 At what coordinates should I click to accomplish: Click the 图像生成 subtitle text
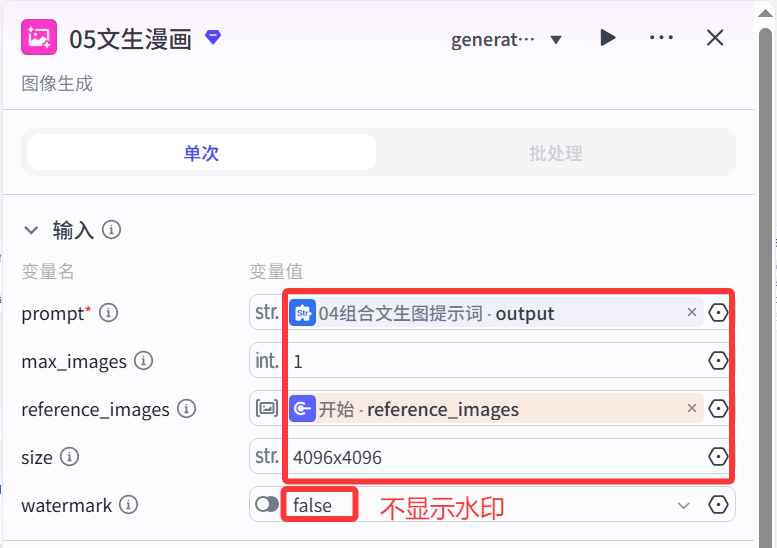click(x=57, y=83)
